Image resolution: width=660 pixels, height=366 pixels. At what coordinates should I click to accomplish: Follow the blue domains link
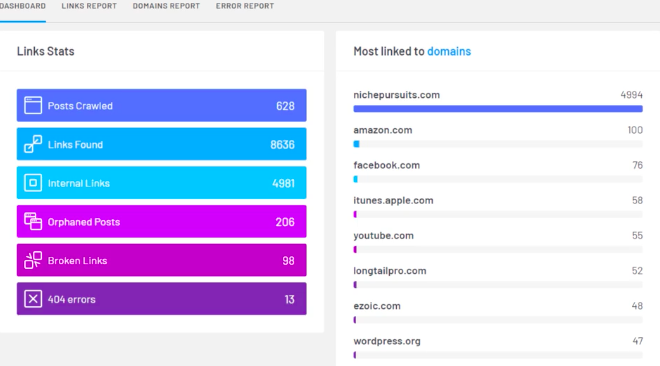pyautogui.click(x=449, y=51)
